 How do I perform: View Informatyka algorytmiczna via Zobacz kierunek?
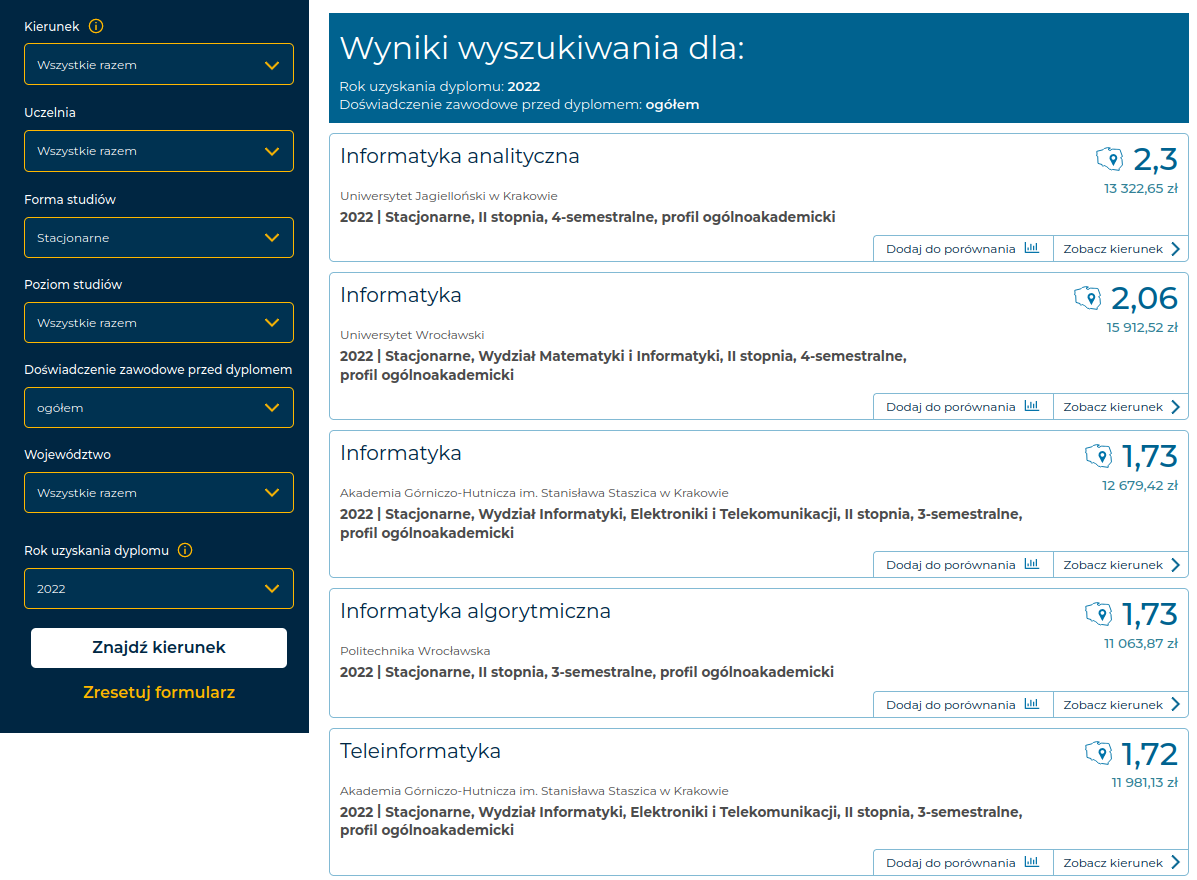coord(1121,705)
